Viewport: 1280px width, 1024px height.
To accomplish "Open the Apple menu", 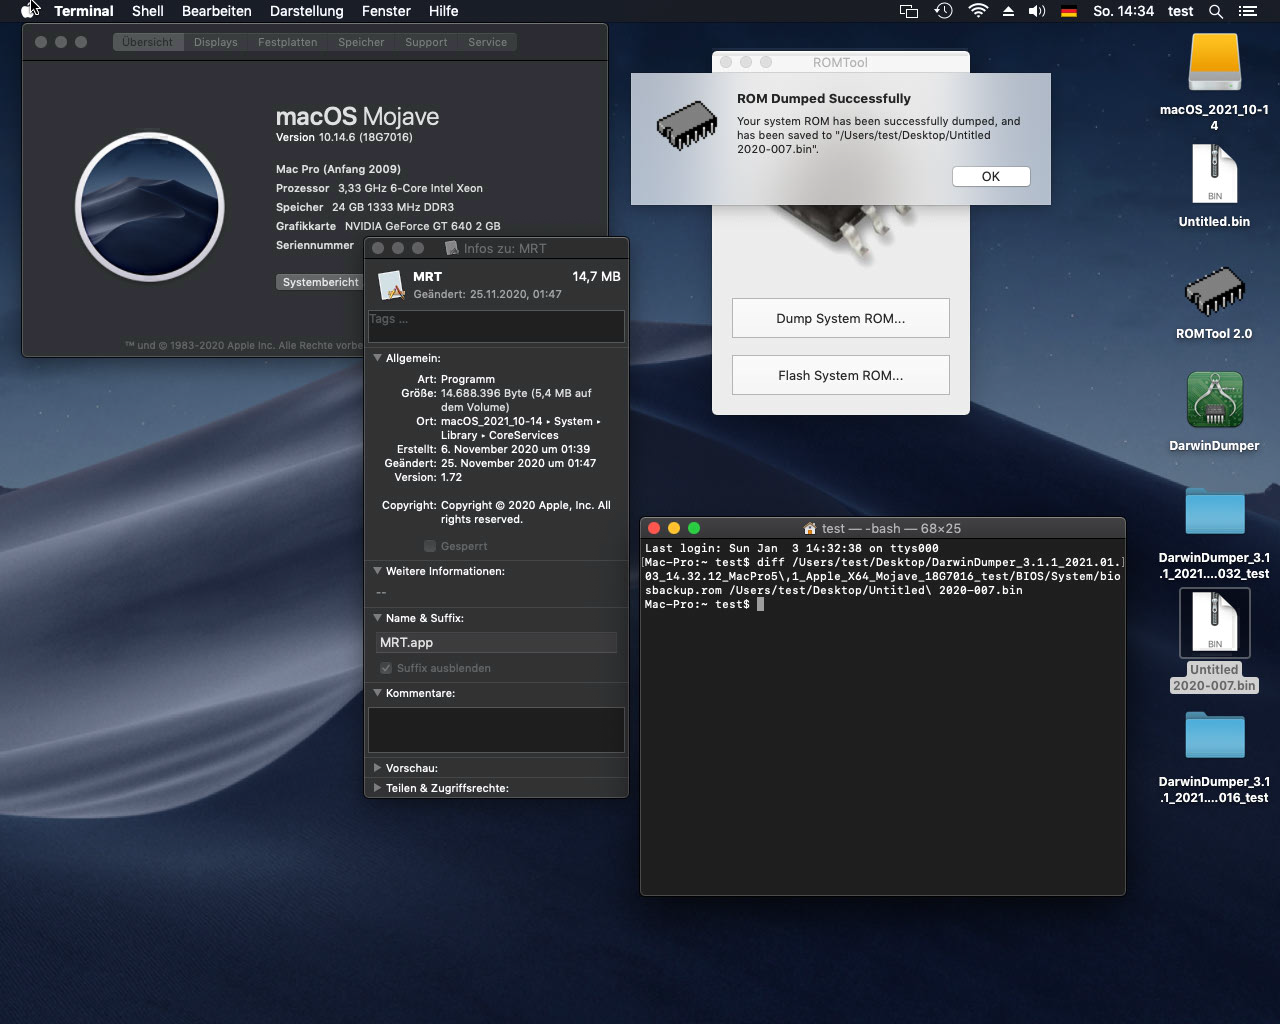I will coord(30,11).
